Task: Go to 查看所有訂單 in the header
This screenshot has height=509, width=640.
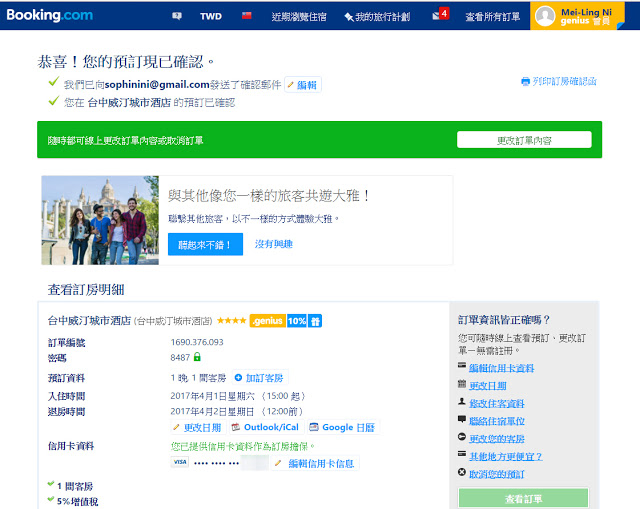Action: [x=493, y=16]
